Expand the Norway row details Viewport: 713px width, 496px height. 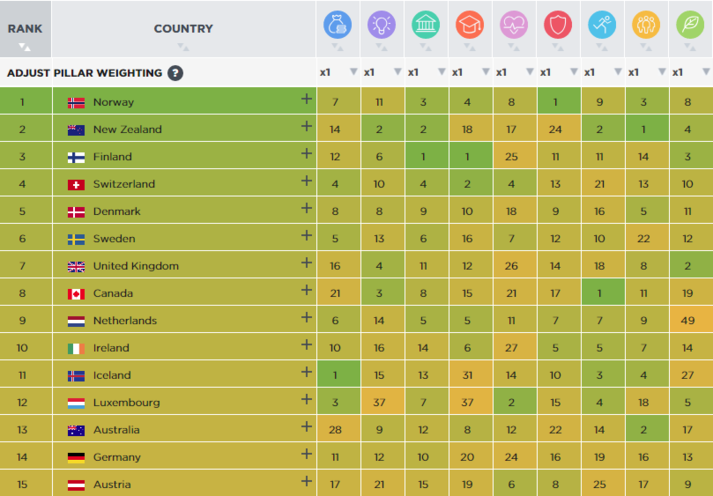pyautogui.click(x=306, y=100)
